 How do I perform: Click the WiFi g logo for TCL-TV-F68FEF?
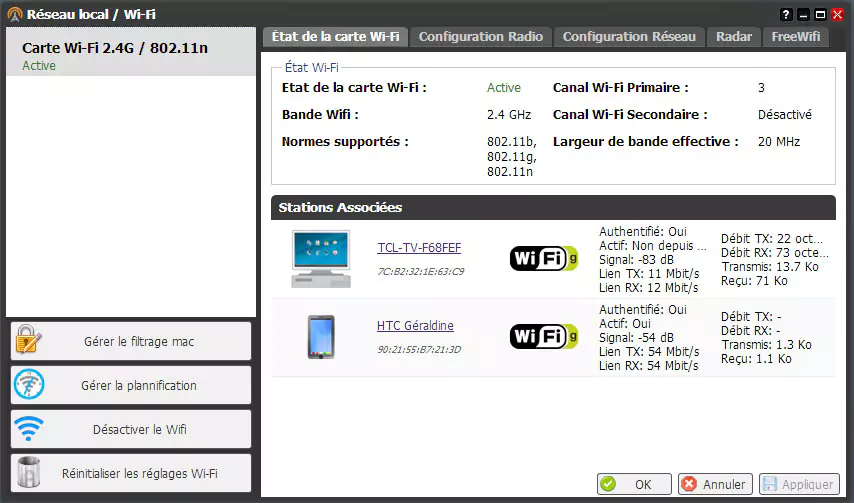click(544, 258)
